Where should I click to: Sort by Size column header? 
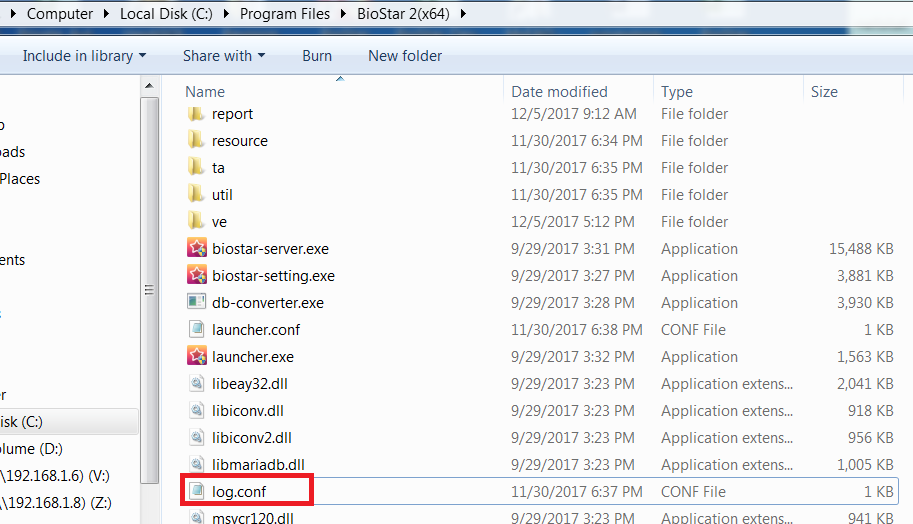click(x=824, y=91)
